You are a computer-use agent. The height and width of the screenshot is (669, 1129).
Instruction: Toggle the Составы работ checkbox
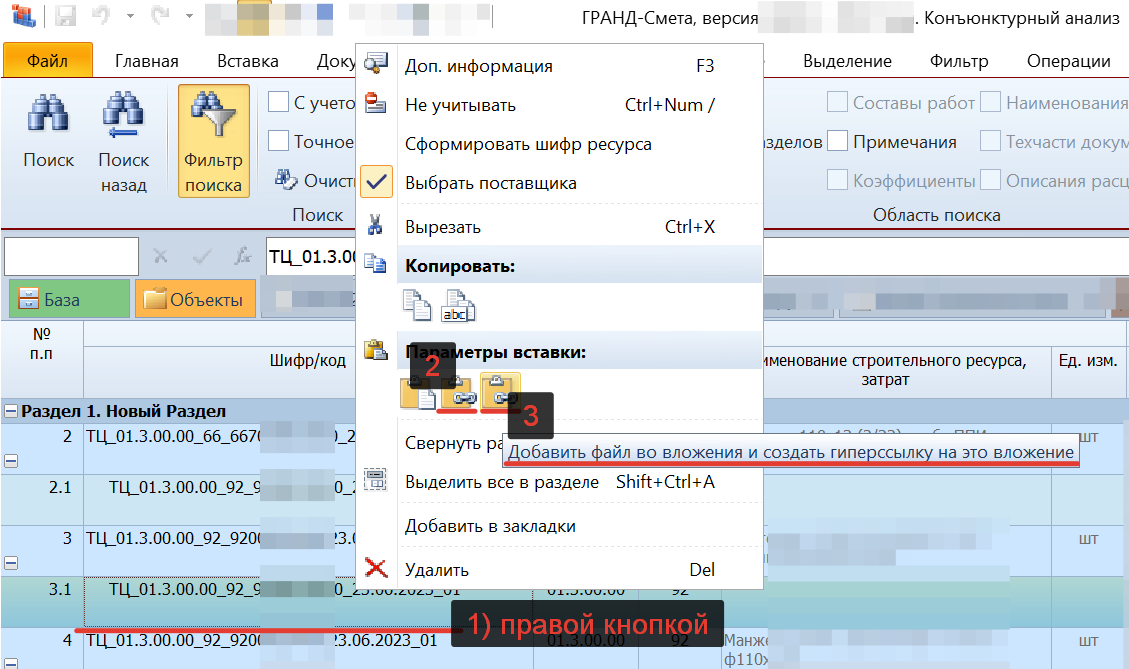(837, 102)
